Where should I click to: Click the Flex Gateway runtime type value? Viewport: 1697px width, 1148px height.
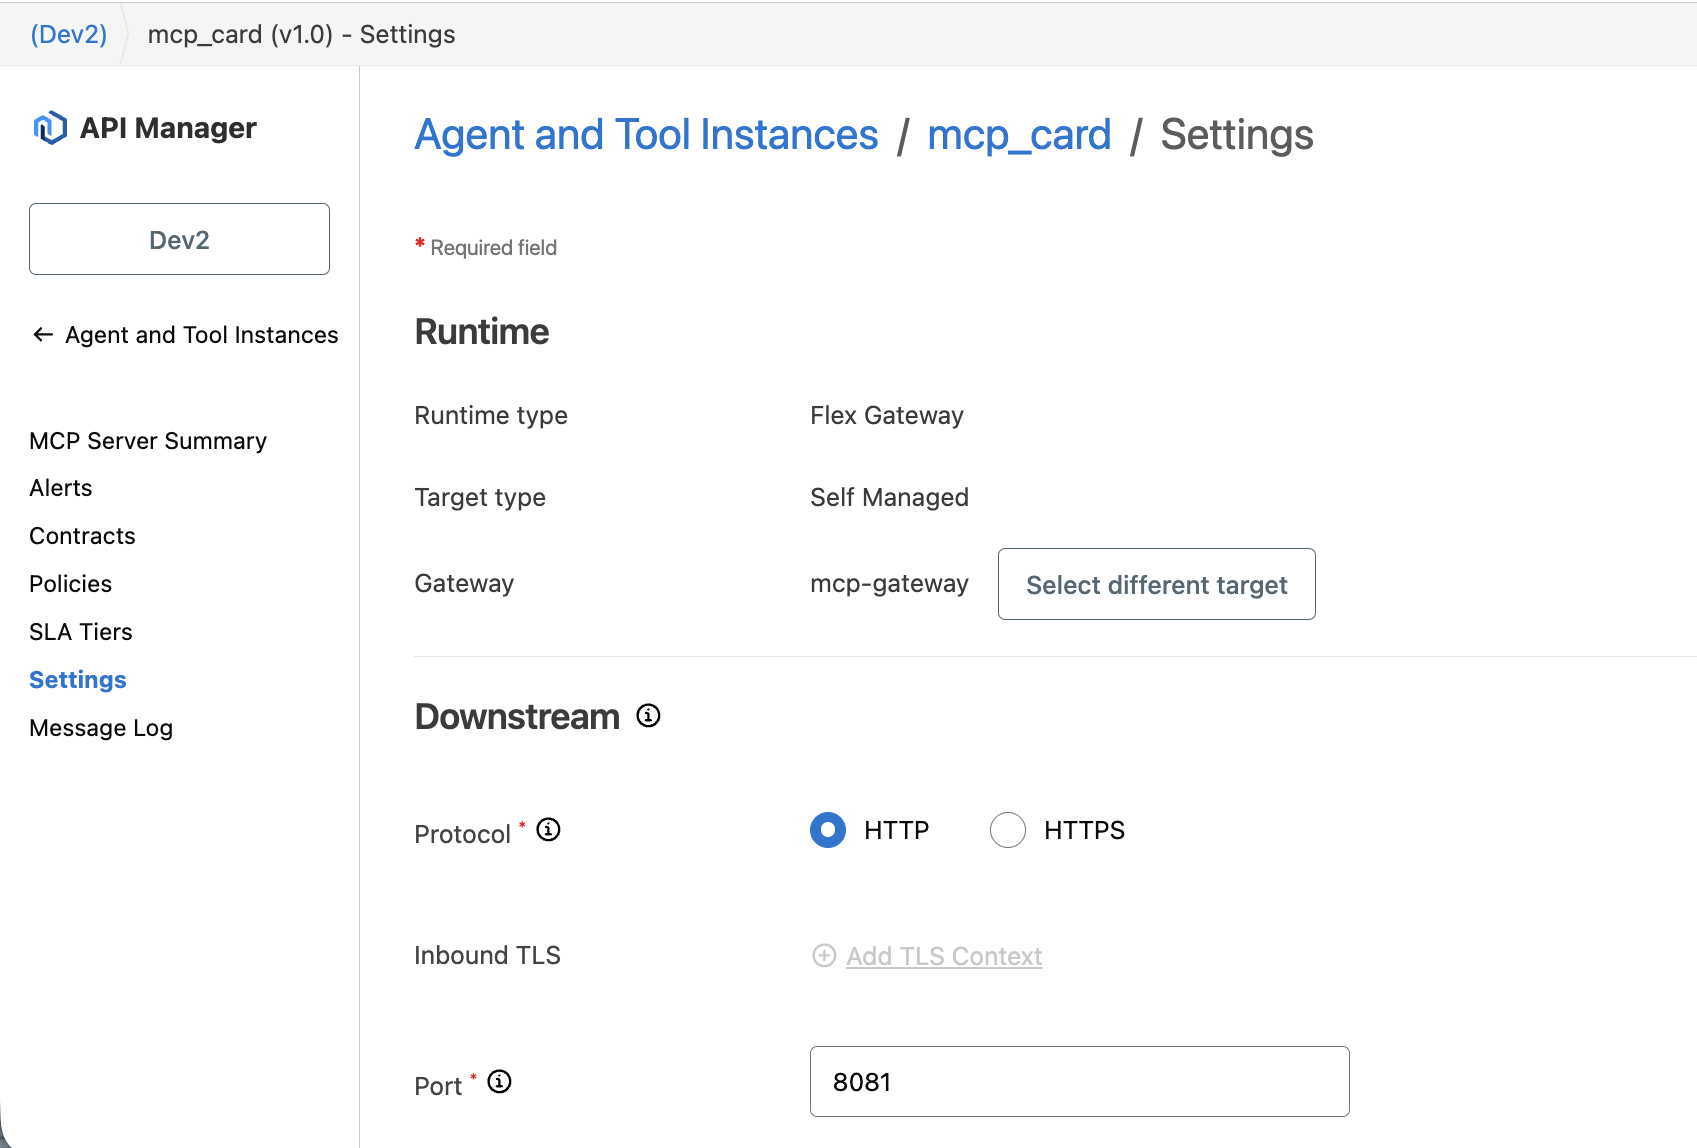(887, 415)
